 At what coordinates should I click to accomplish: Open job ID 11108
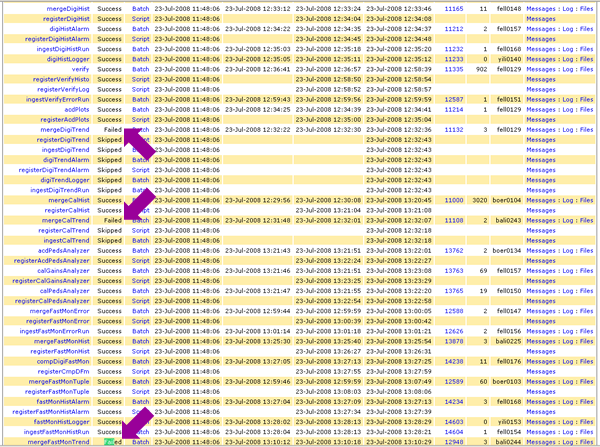click(454, 220)
